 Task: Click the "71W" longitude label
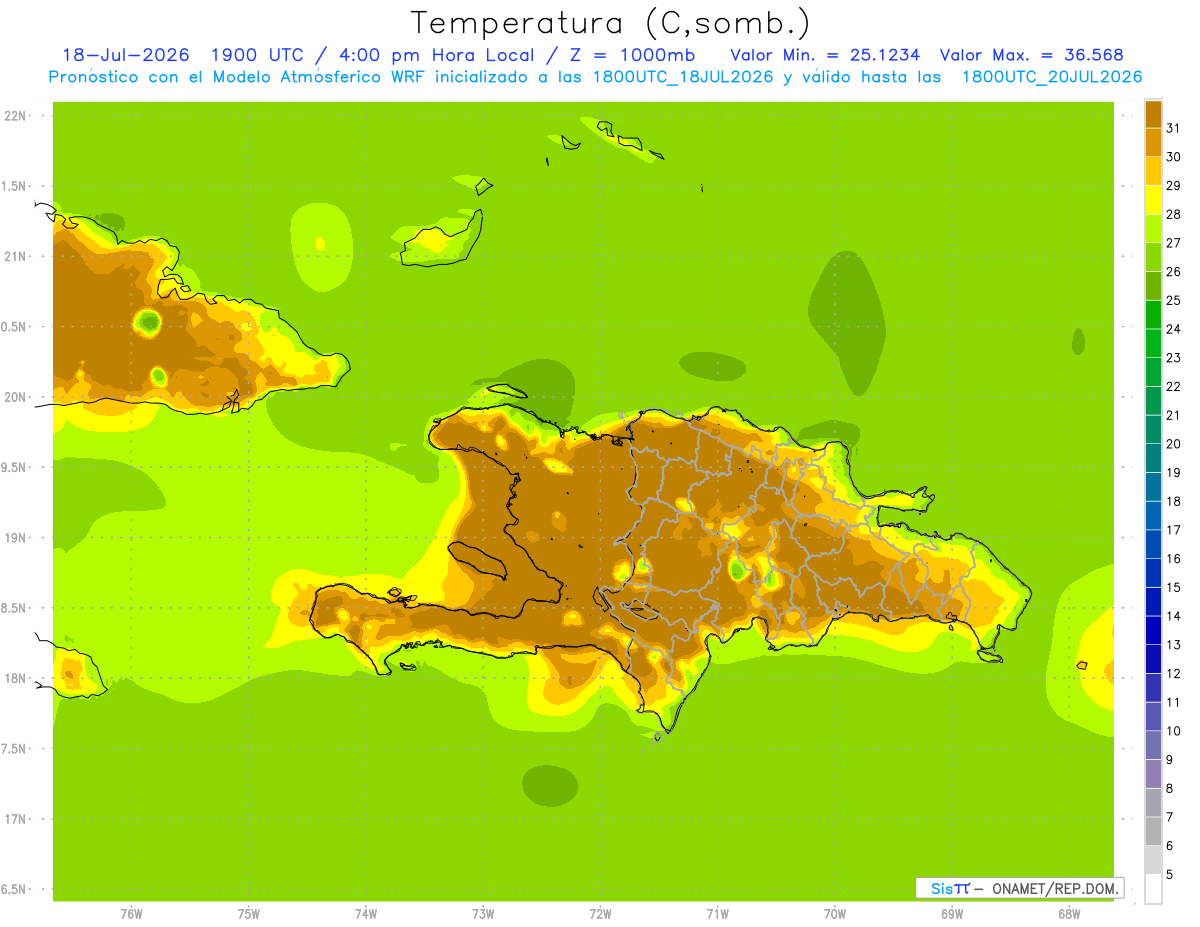point(717,914)
